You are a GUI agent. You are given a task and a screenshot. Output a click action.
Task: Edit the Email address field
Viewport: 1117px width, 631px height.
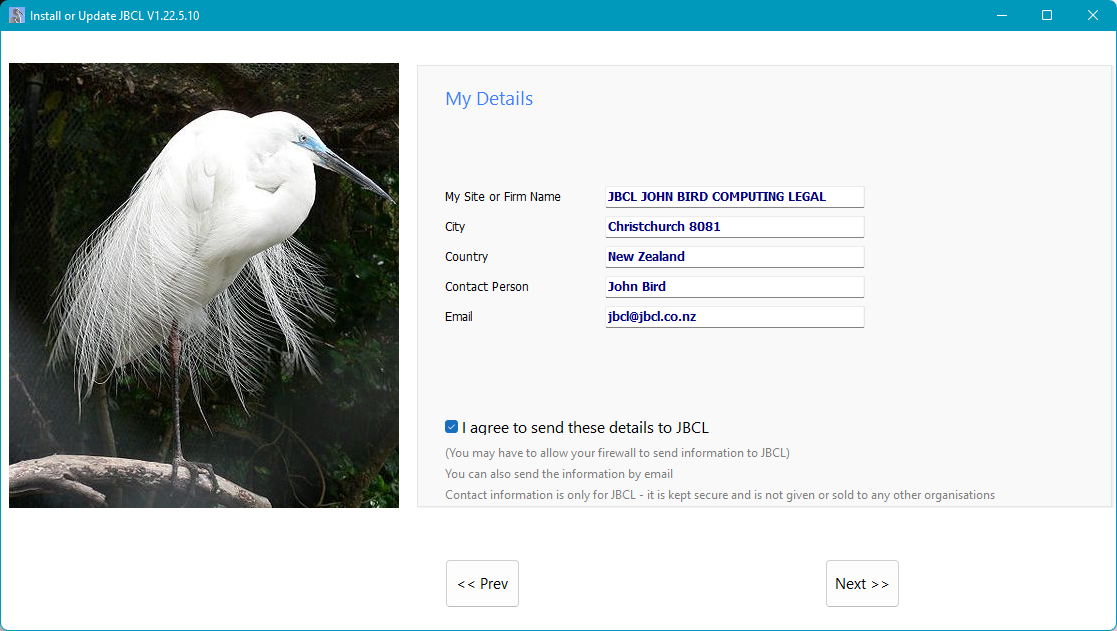734,317
